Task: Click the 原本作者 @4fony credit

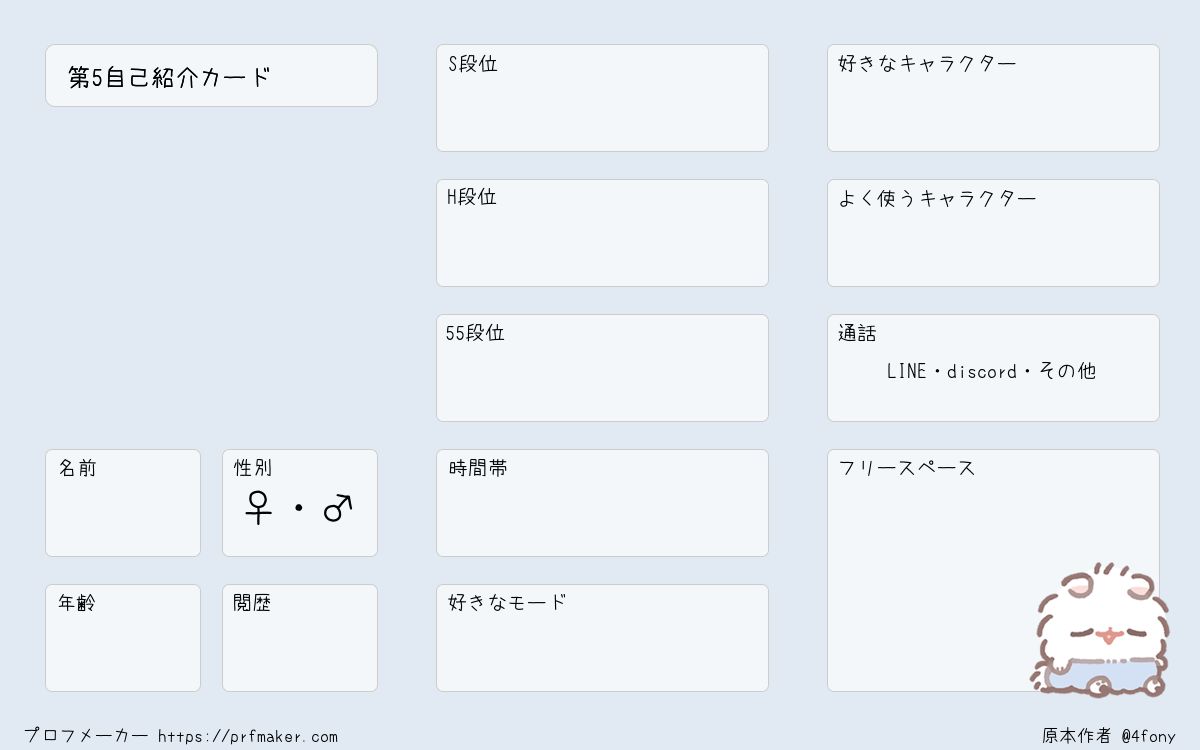Action: (x=1108, y=736)
